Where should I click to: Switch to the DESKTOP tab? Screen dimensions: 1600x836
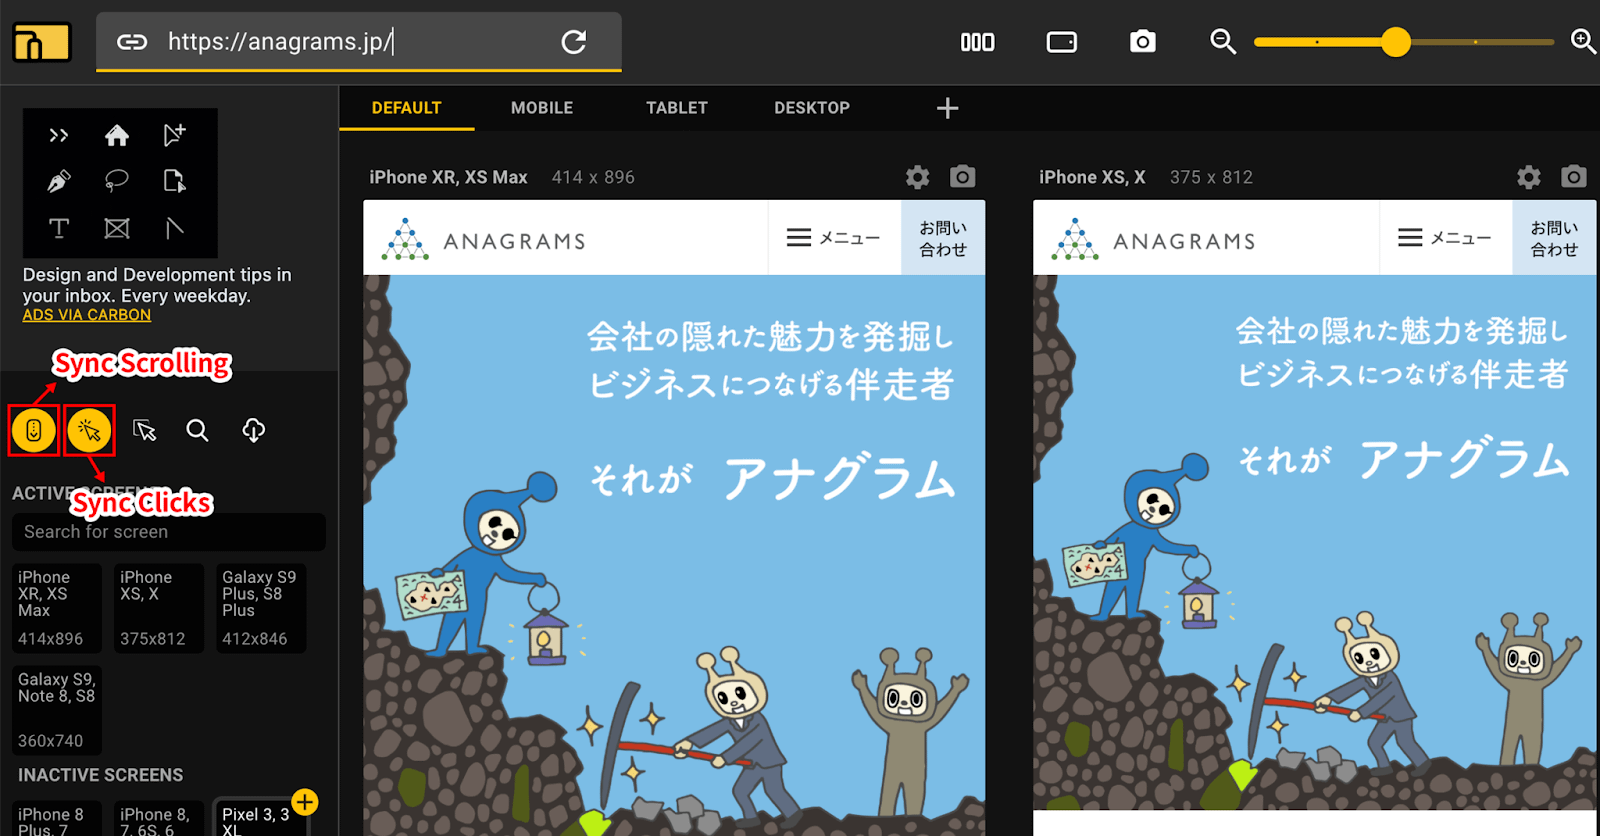(x=811, y=108)
